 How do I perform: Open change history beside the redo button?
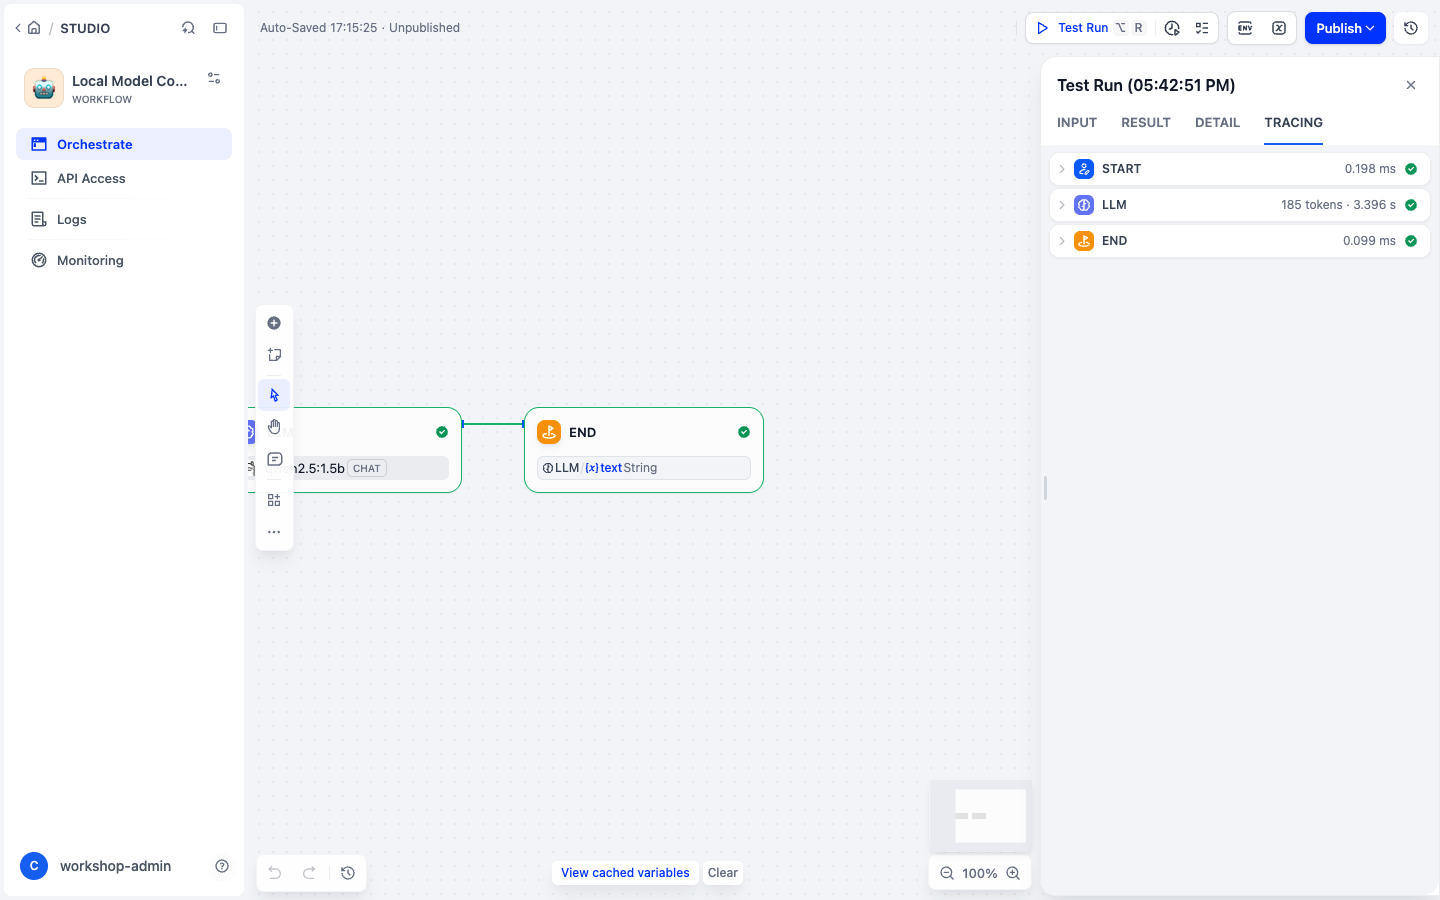348,873
